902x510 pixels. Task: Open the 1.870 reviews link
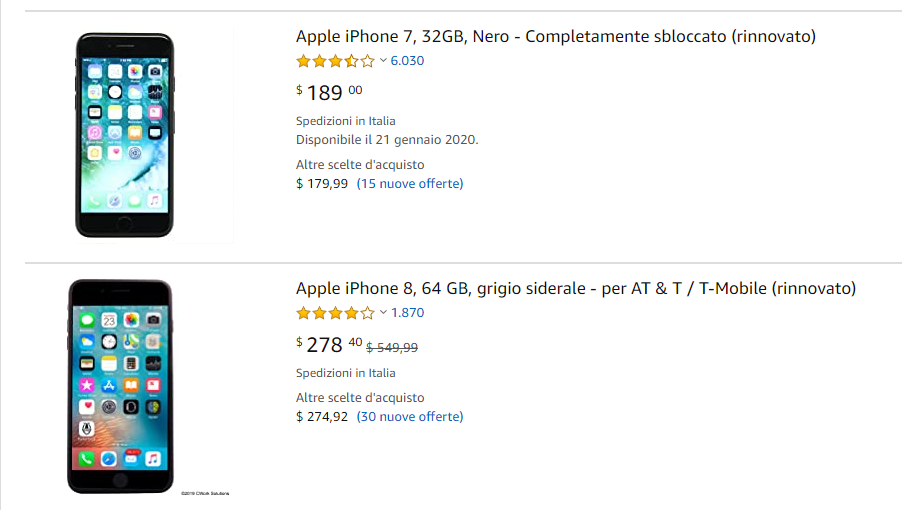click(x=407, y=312)
